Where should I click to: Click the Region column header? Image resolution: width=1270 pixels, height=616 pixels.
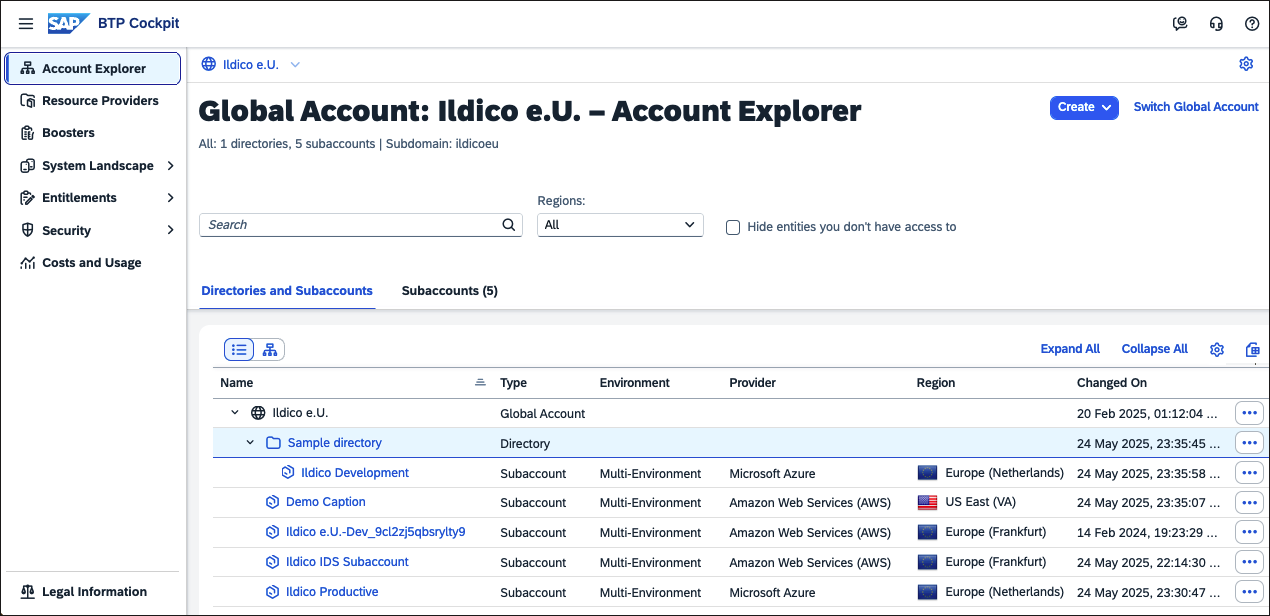[x=936, y=383]
